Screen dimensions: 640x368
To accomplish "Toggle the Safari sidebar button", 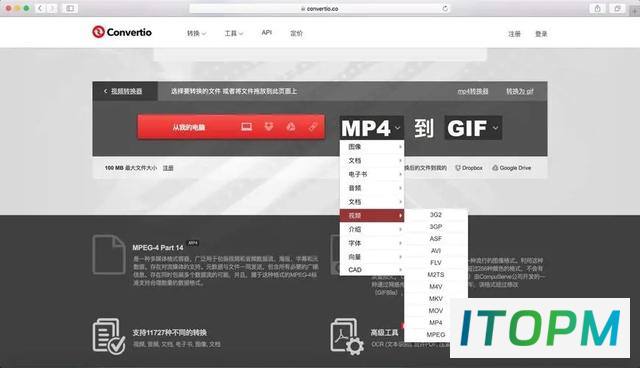I will click(70, 8).
